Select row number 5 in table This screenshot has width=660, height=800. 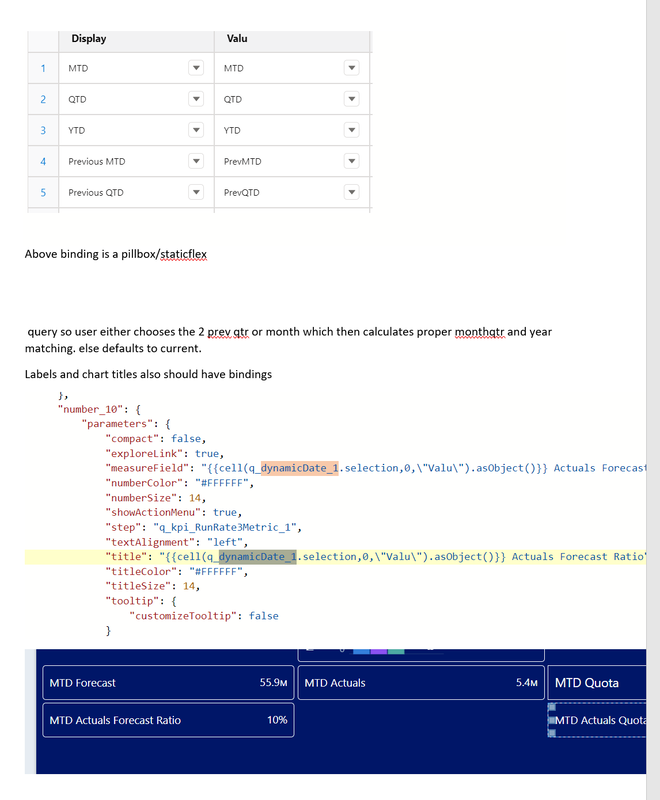43,192
